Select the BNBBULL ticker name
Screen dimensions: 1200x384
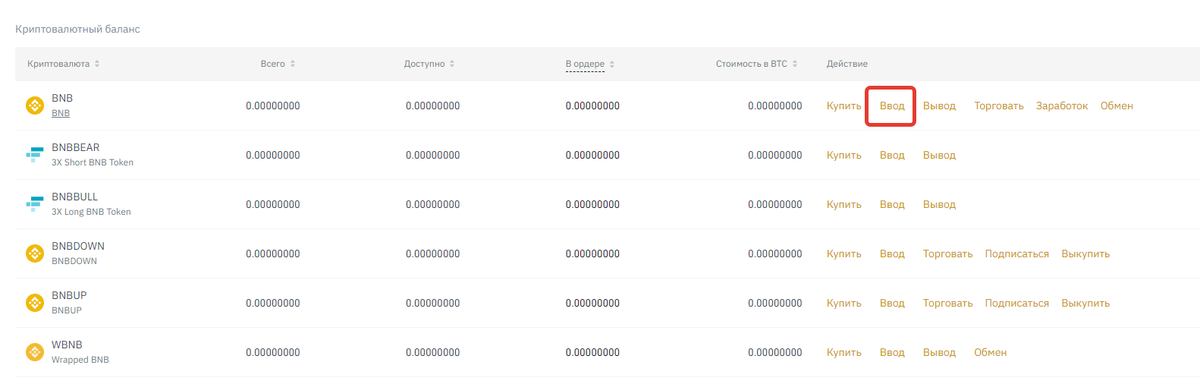74,197
